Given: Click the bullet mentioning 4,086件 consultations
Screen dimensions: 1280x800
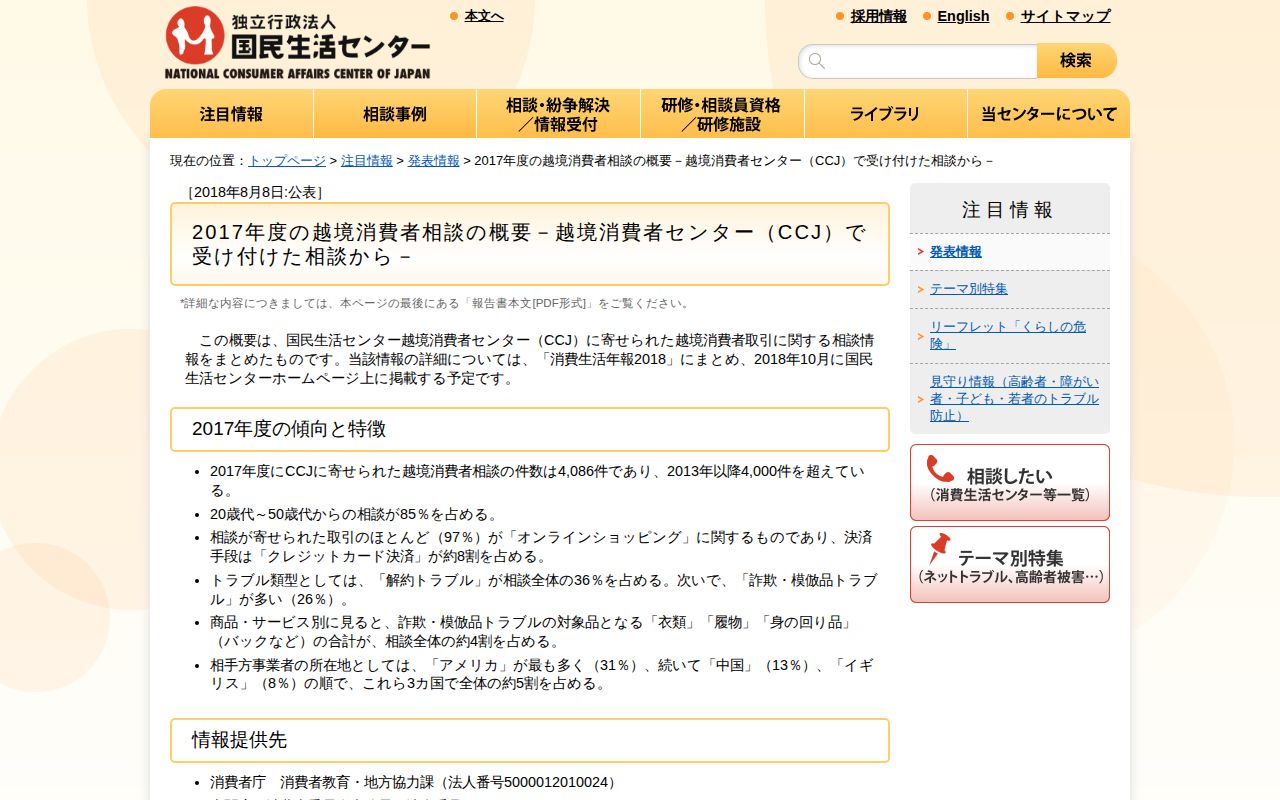Looking at the screenshot, I should (538, 481).
